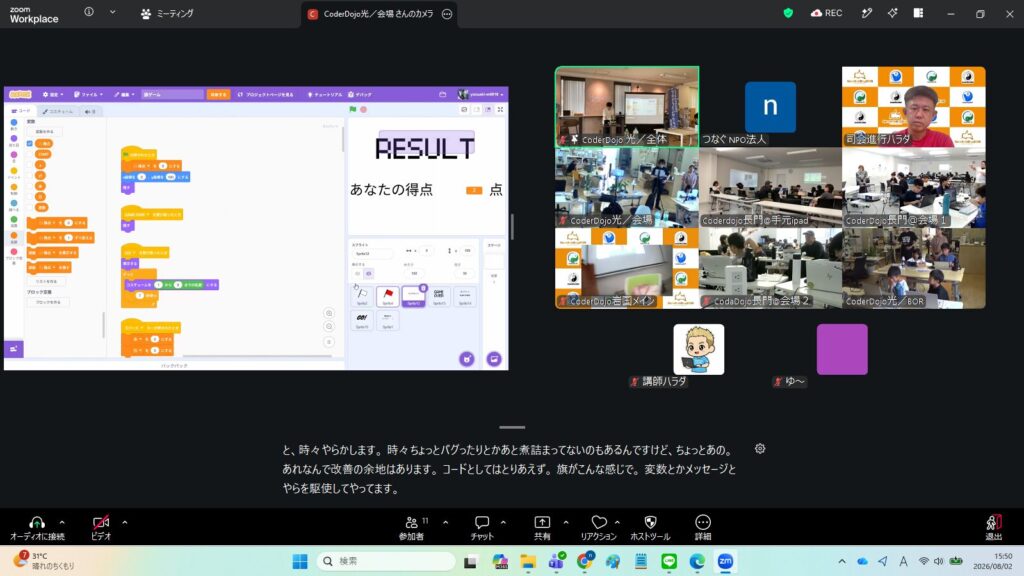Click the orange share button in Scratch
This screenshot has width=1024, height=576.
pos(218,95)
